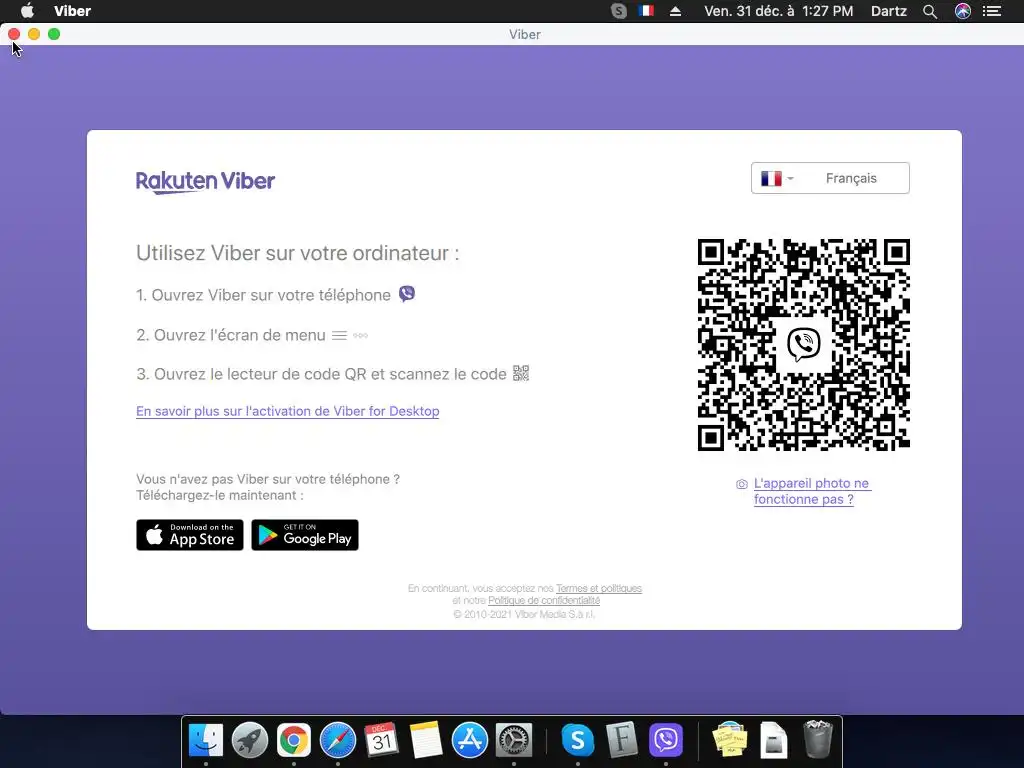Viewport: 1024px width, 768px height.
Task: Click the QR scanner icon in step 3
Action: [520, 373]
